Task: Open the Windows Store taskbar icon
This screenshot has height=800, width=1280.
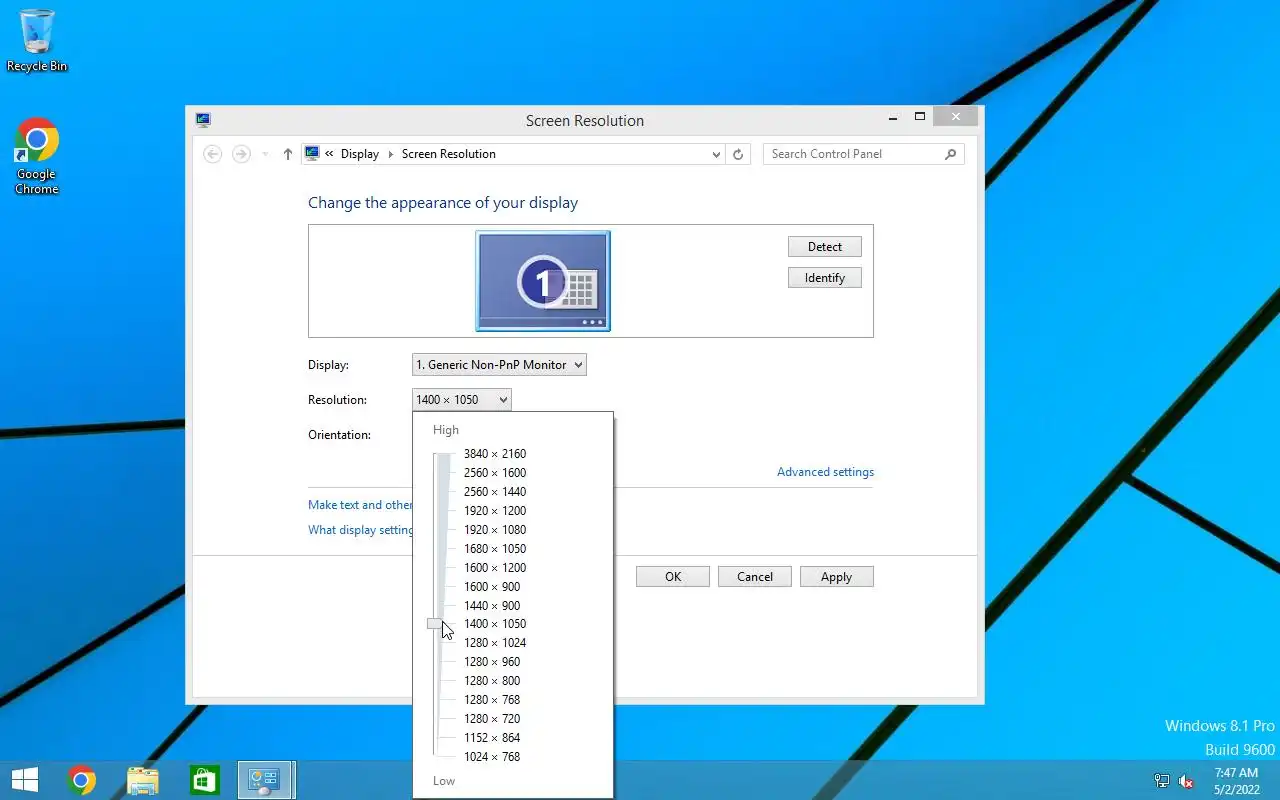Action: click(x=204, y=780)
